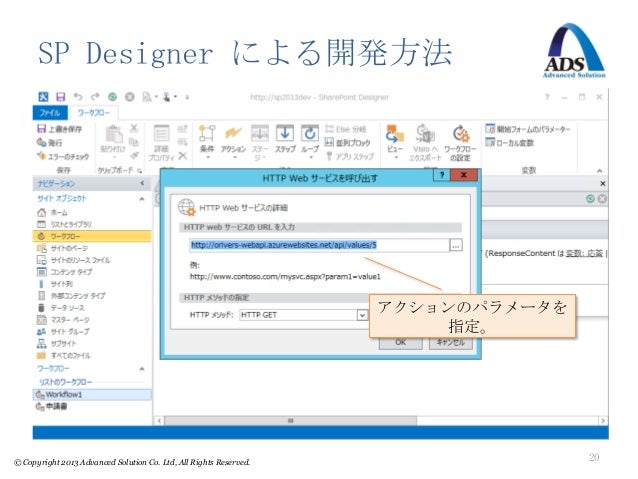Select highlighted ワークフロー navigation item
Screen dimensions: 638x479
click(92, 236)
